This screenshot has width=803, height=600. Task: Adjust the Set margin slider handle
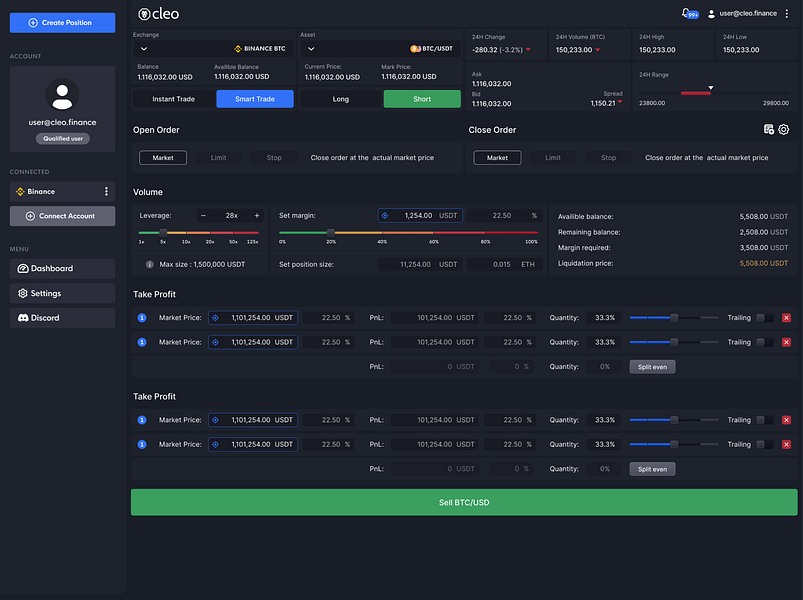(331, 232)
